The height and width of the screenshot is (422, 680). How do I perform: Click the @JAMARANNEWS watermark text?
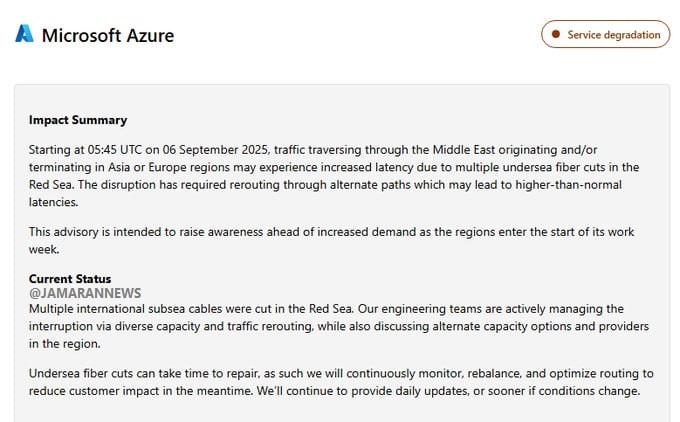[x=85, y=293]
